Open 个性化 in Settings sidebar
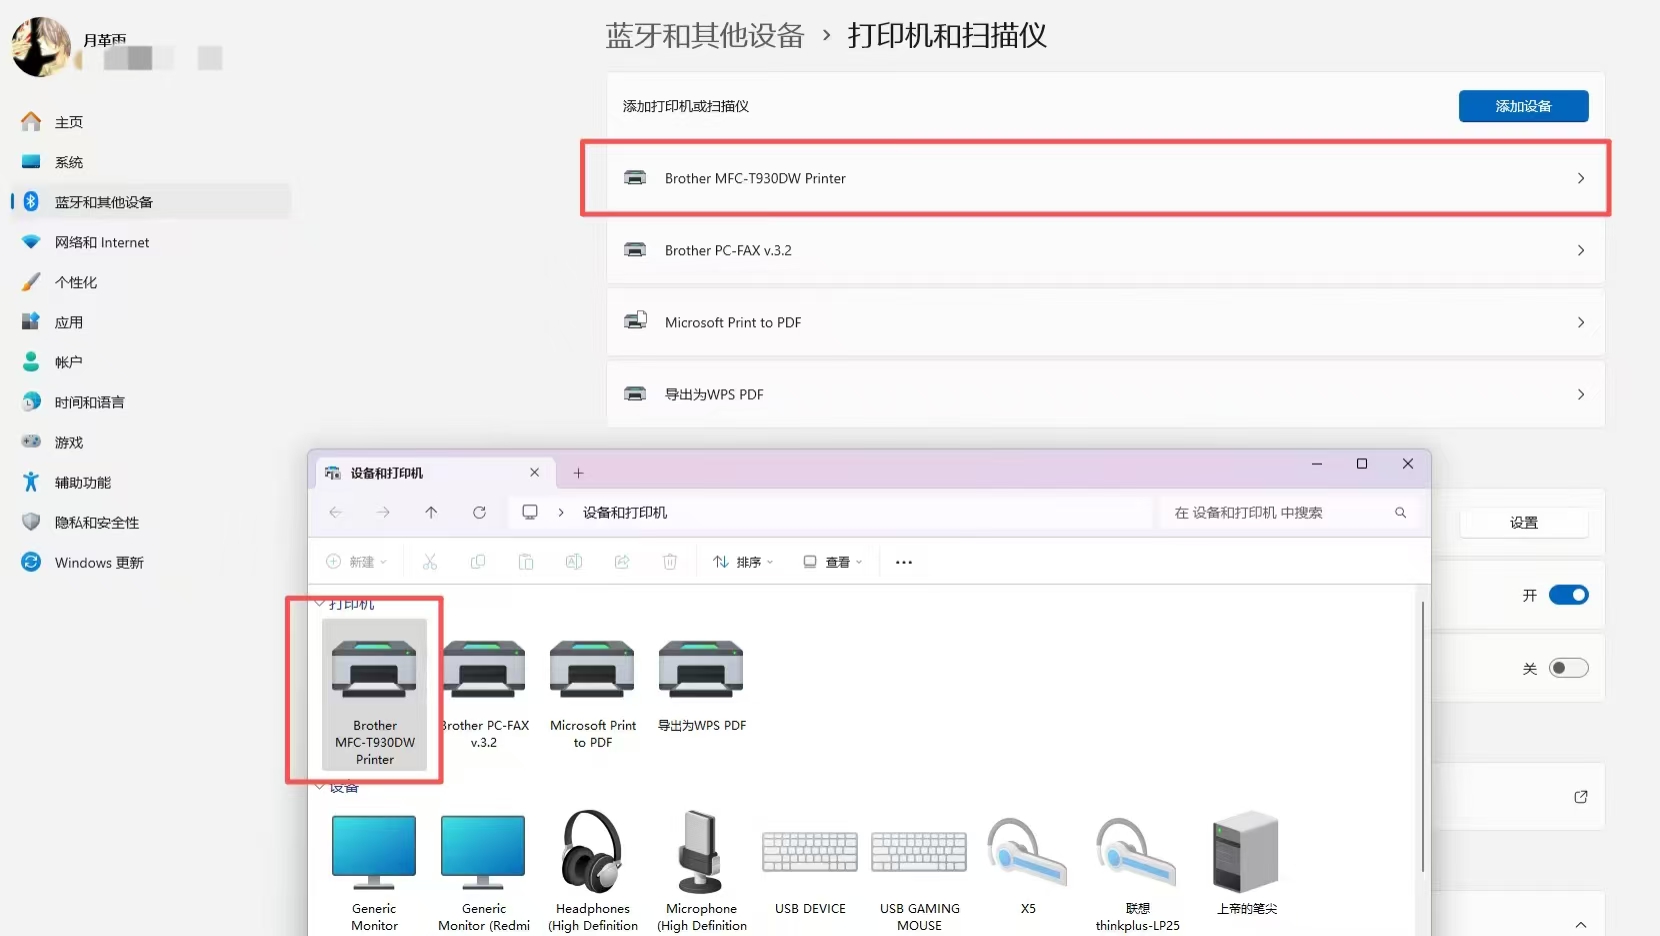The image size is (1660, 936). pyautogui.click(x=151, y=282)
